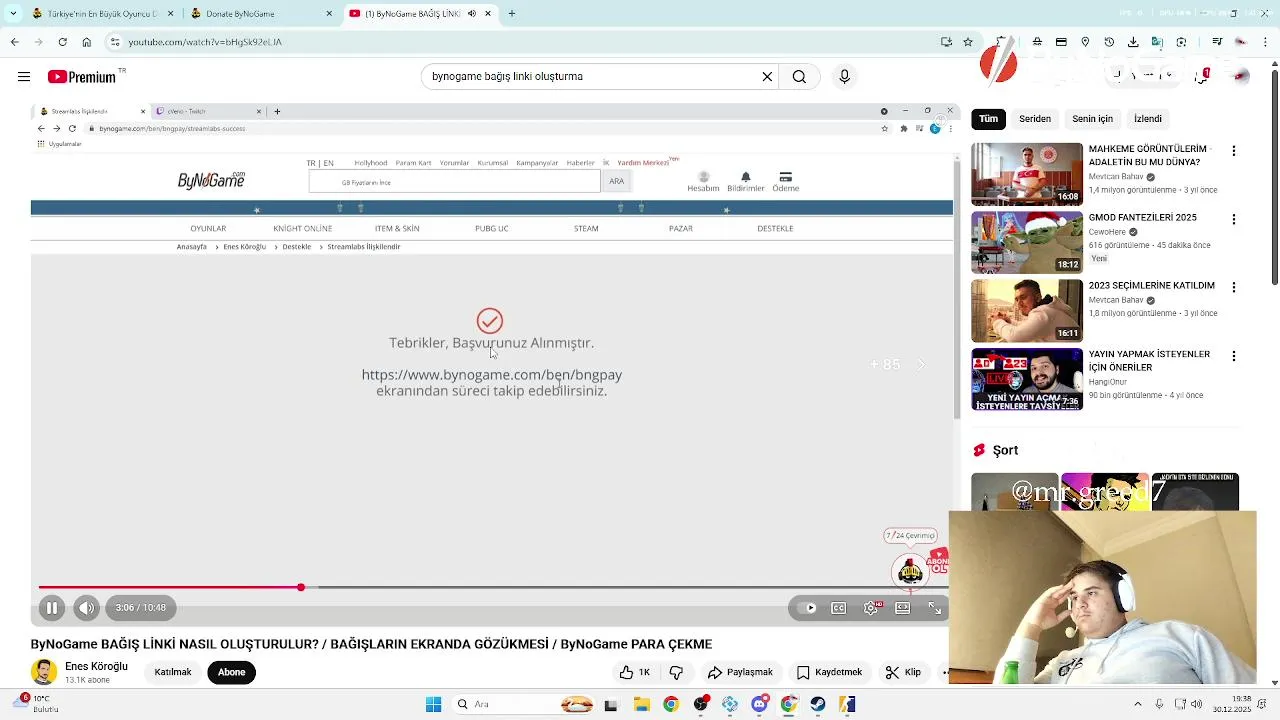Subscribe with the Abone button
This screenshot has width=1280, height=720.
coord(231,672)
